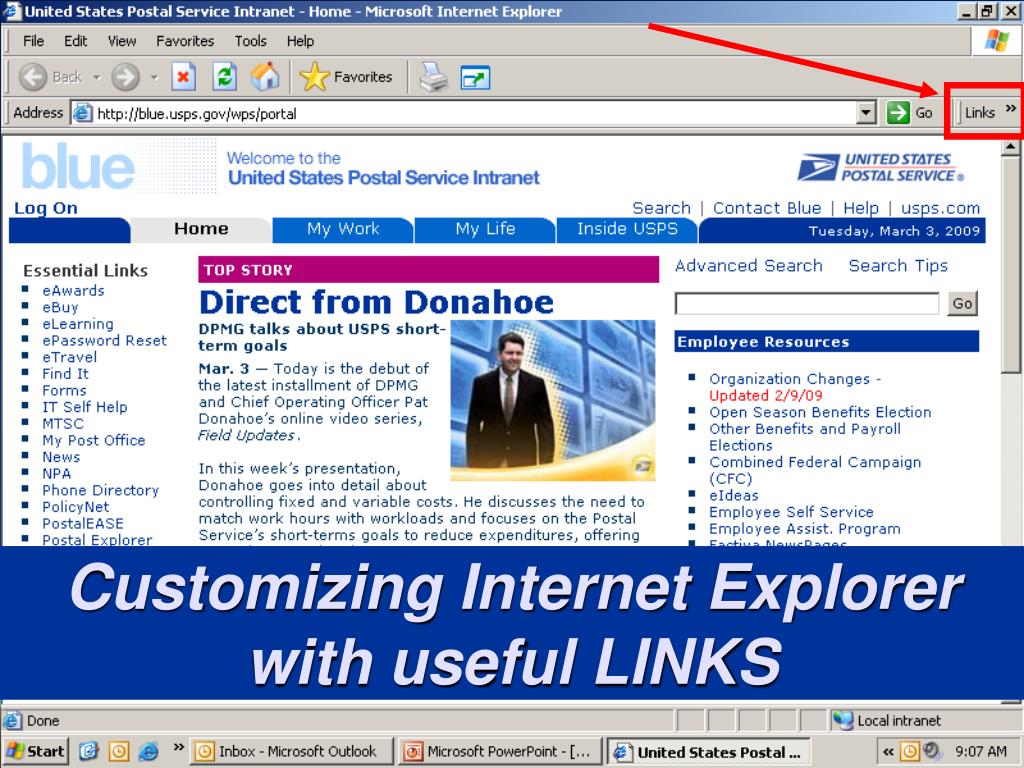Show more quick launch icons via chevron
Viewport: 1024px width, 768px height.
click(x=178, y=747)
